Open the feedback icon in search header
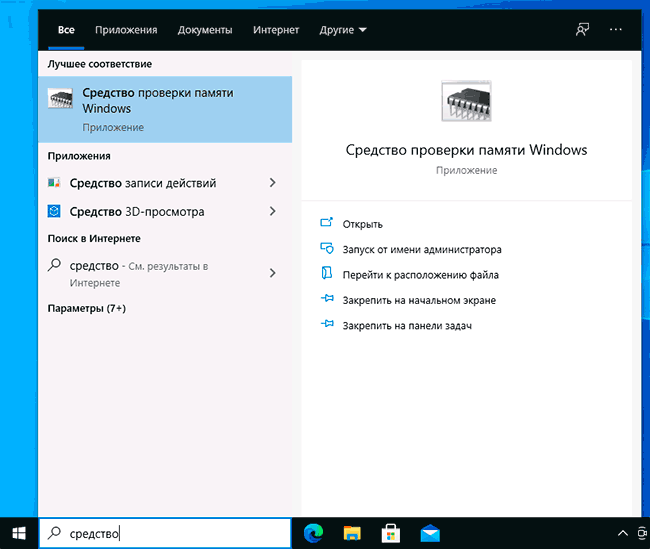The height and width of the screenshot is (549, 650). pyautogui.click(x=582, y=29)
